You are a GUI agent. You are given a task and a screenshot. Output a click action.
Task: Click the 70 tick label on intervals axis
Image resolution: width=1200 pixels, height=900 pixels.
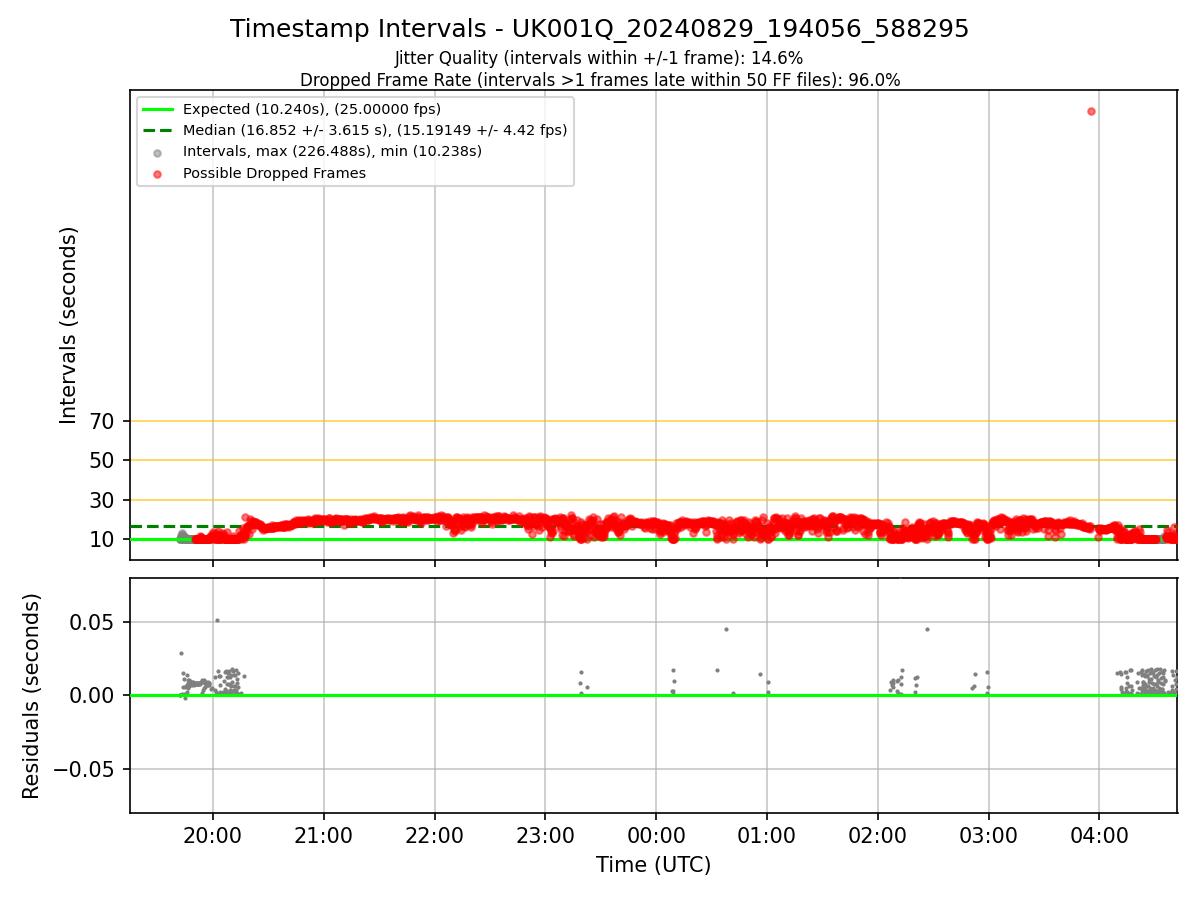pos(103,422)
